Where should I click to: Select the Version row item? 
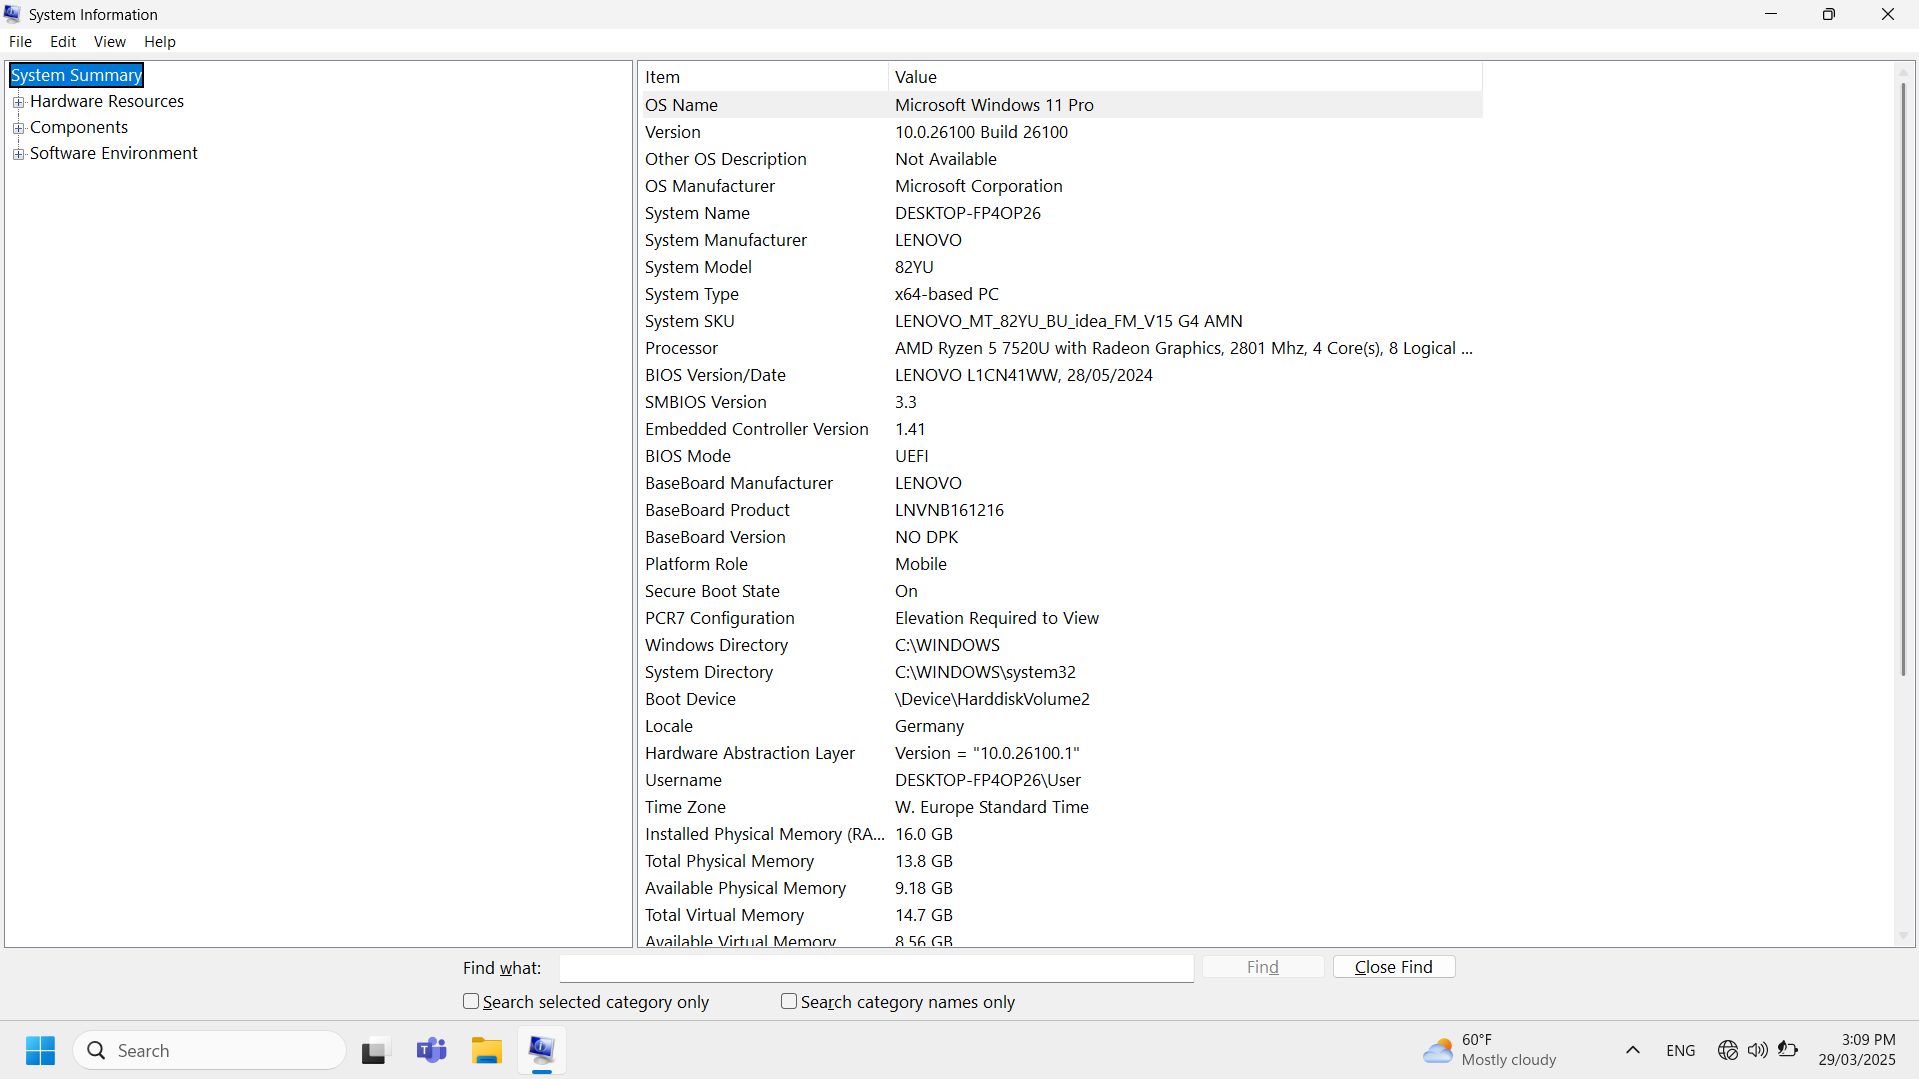[1061, 132]
